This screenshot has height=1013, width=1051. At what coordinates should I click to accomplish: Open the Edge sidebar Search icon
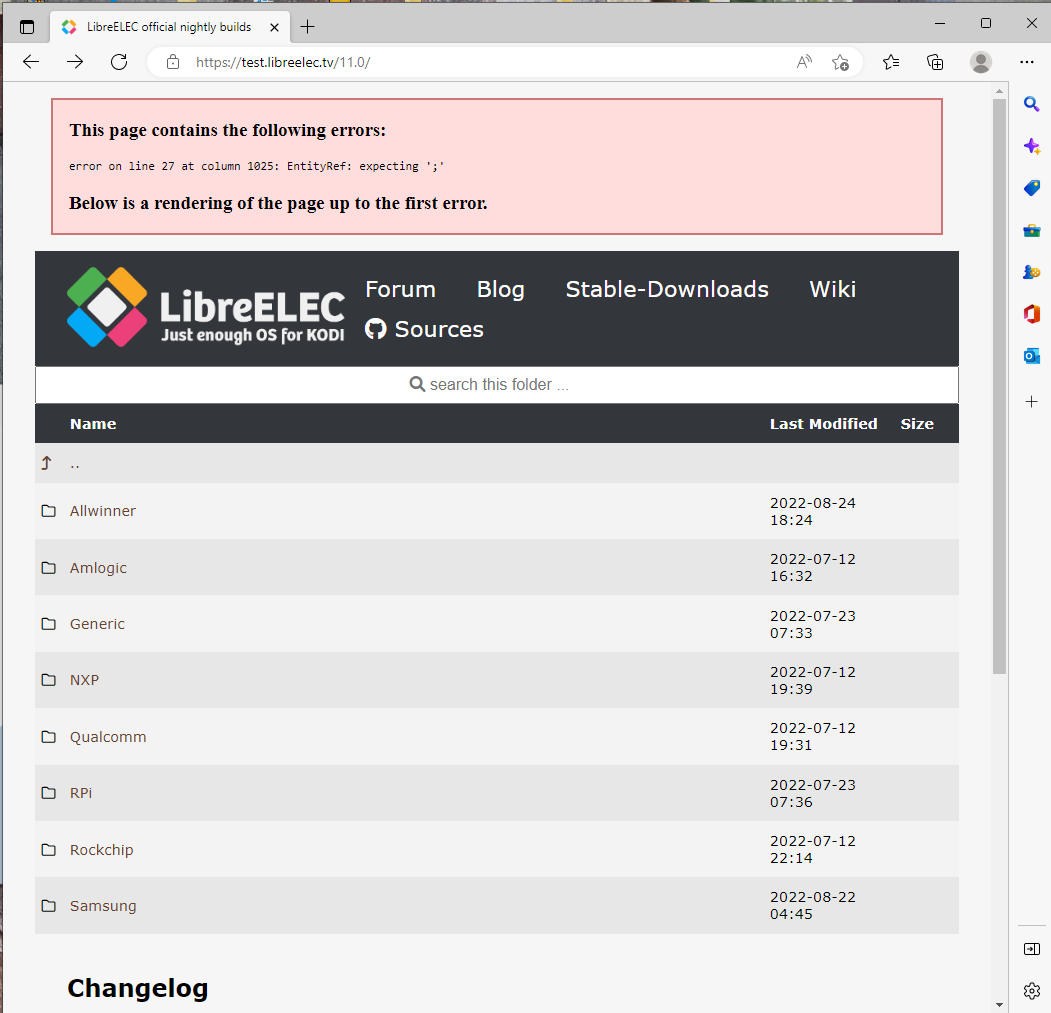coord(1031,104)
